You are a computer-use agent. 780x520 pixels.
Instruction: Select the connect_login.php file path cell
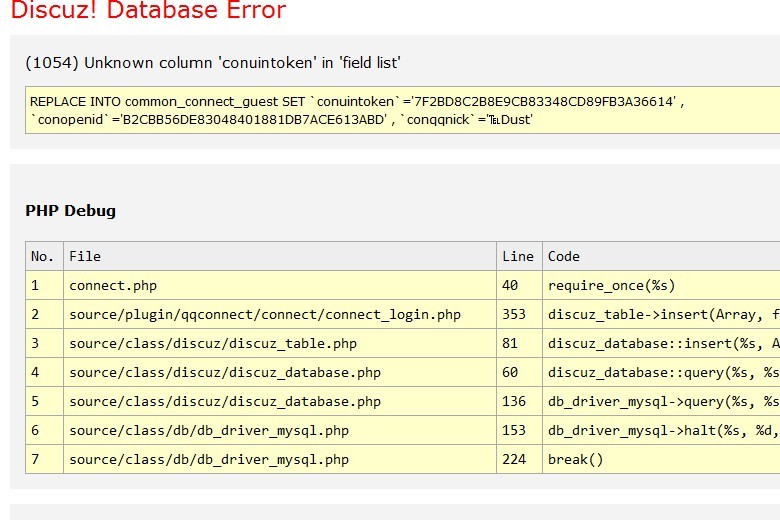265,314
